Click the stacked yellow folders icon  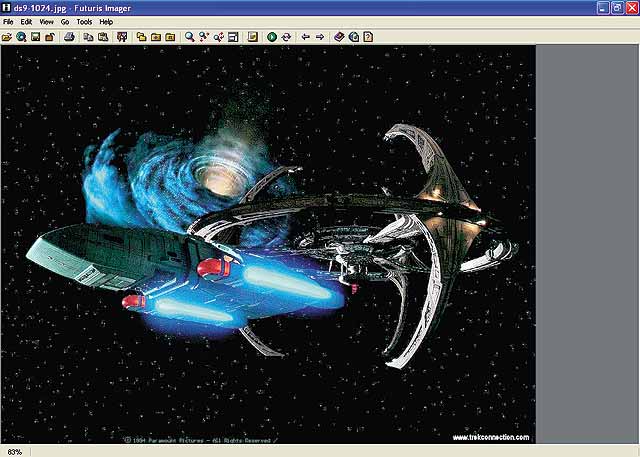141,37
